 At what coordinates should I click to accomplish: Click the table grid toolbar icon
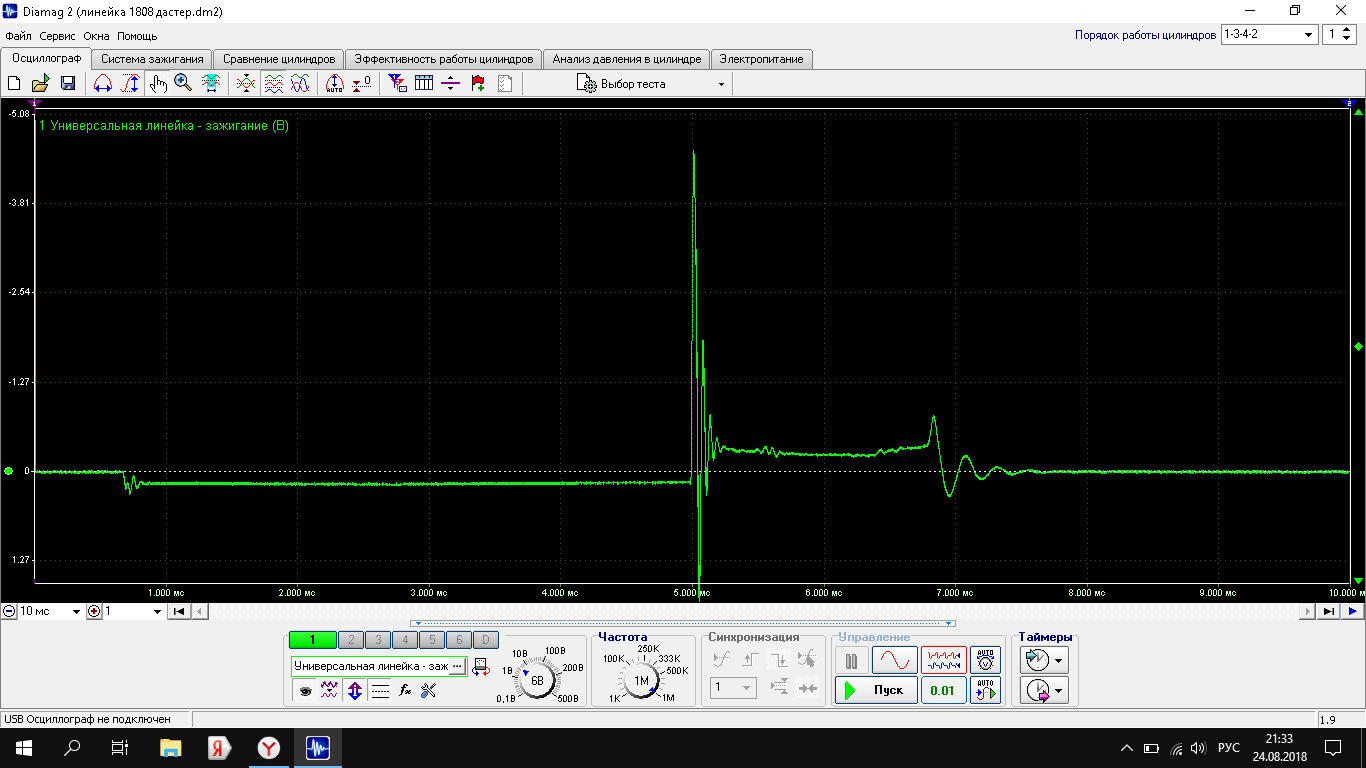[x=424, y=84]
